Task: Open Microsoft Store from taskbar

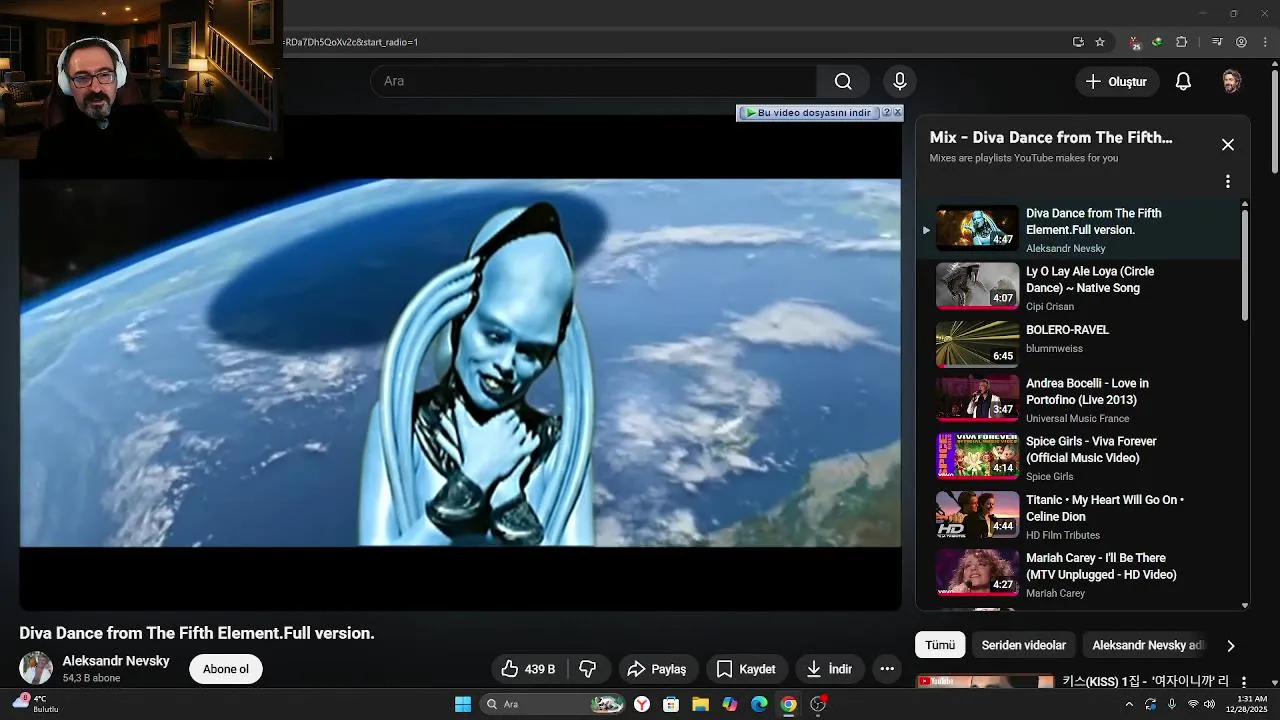Action: coord(671,704)
